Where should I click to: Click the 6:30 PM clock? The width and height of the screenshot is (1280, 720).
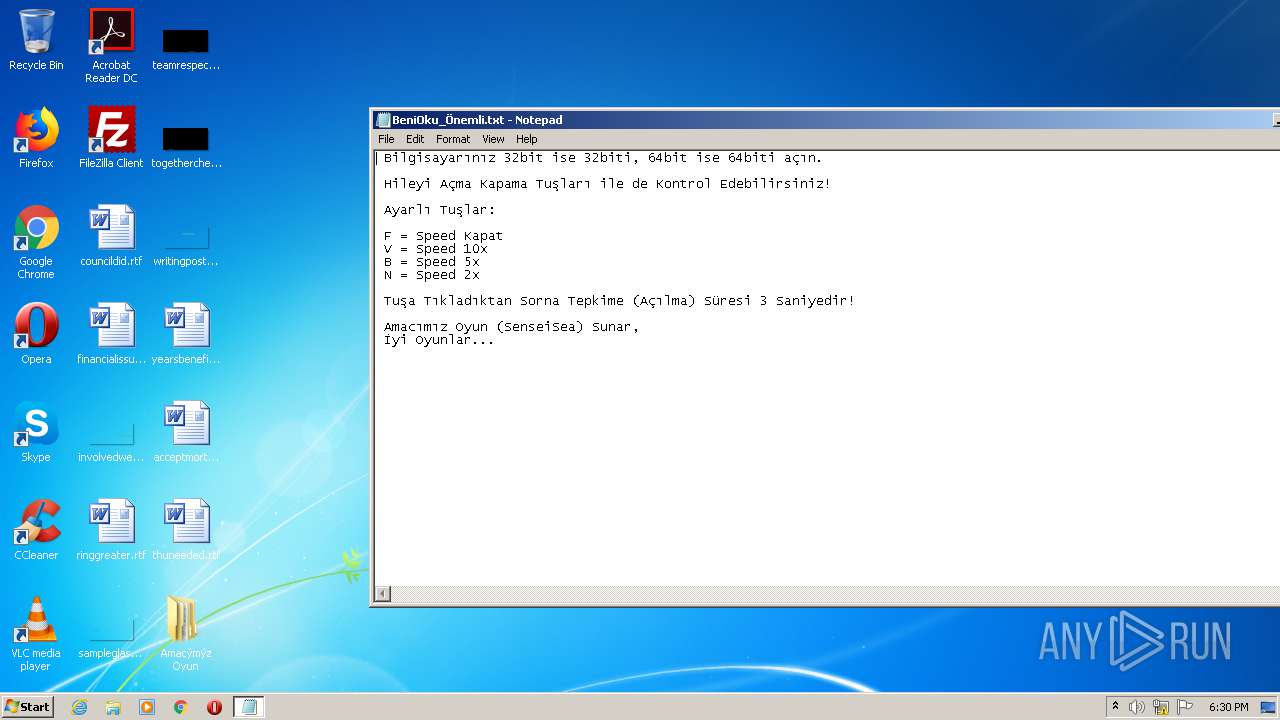(x=1228, y=707)
